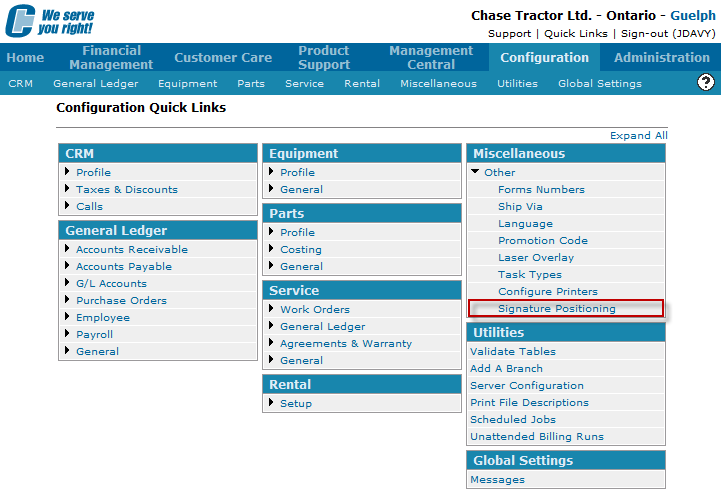Image resolution: width=721 pixels, height=493 pixels.
Task: Open Messages under Global Settings
Action: point(497,480)
